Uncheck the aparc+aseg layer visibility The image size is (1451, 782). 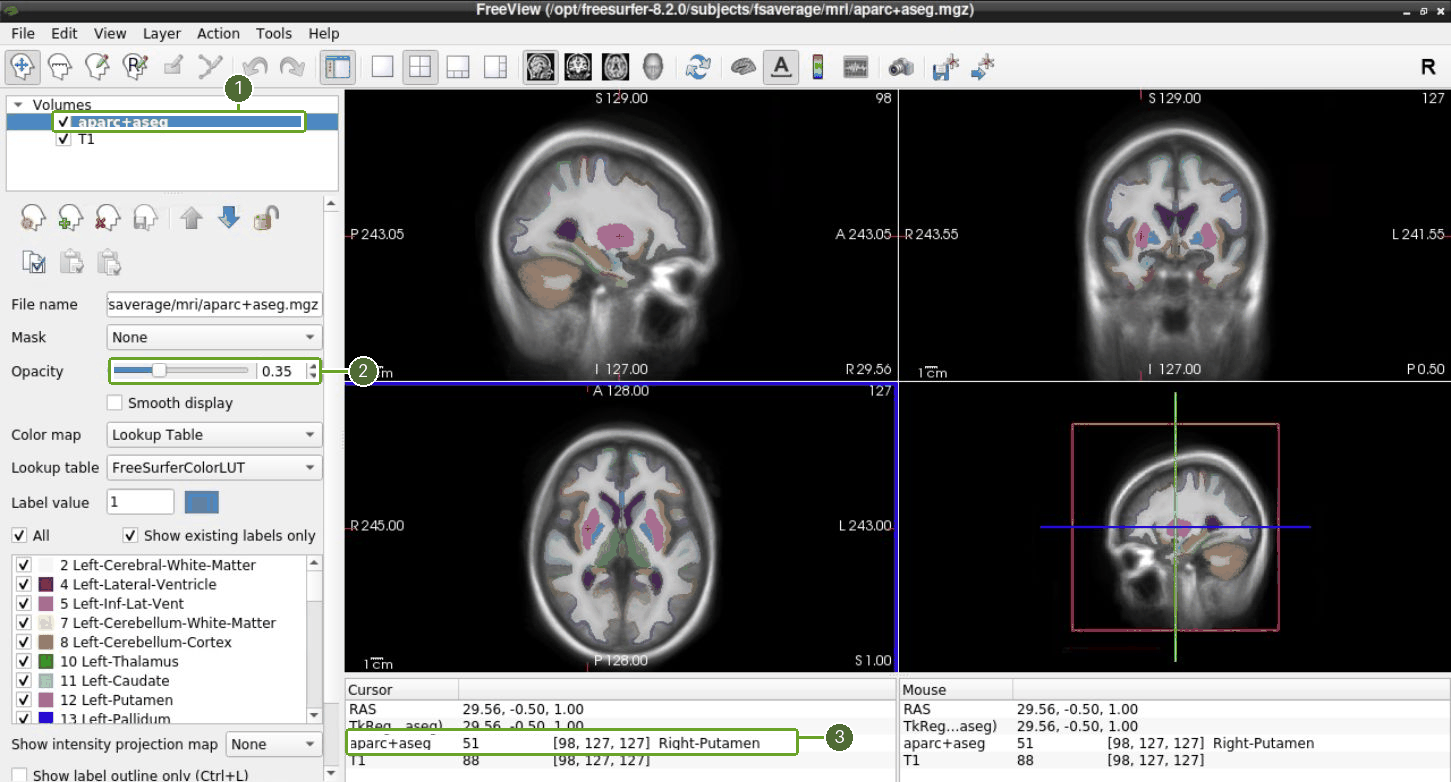64,122
